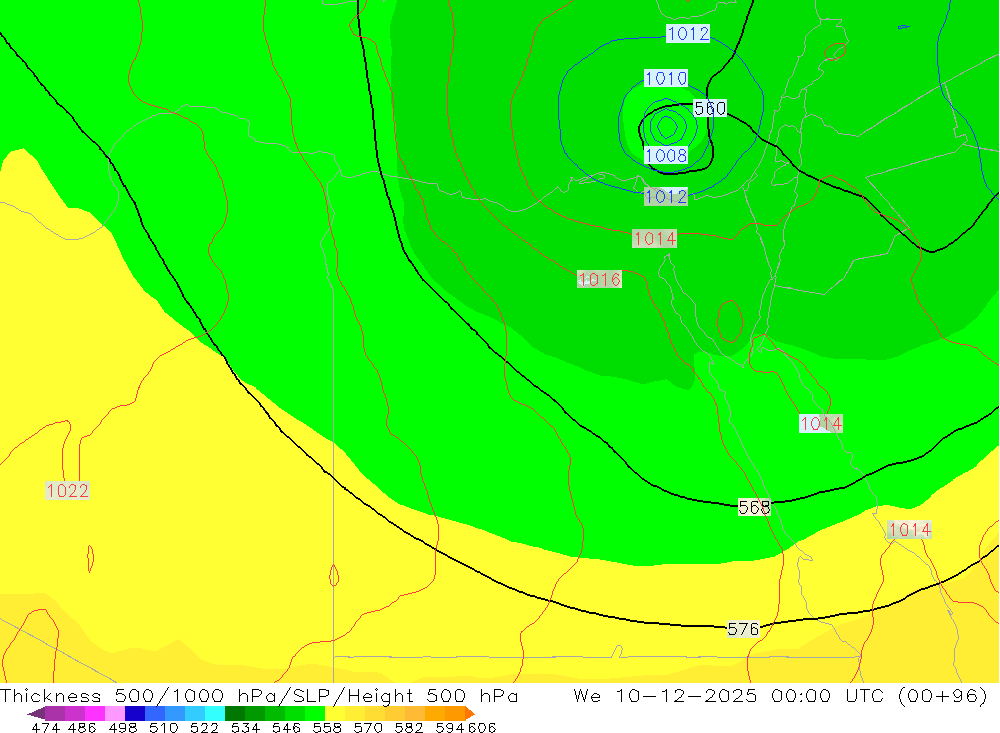1000x733 pixels.
Task: Click the 568 height contour label
Action: pos(754,507)
